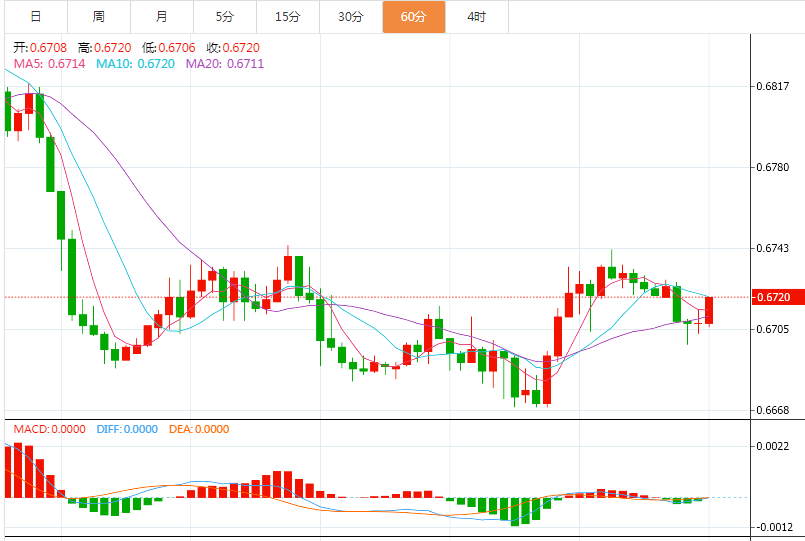Open the 月 monthly chart tab

(162, 17)
